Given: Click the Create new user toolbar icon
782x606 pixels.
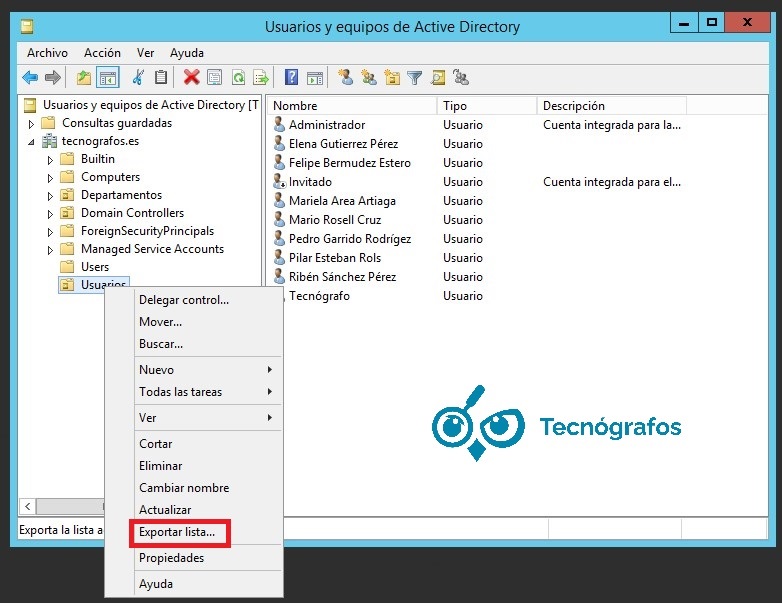Looking at the screenshot, I should click(x=346, y=77).
